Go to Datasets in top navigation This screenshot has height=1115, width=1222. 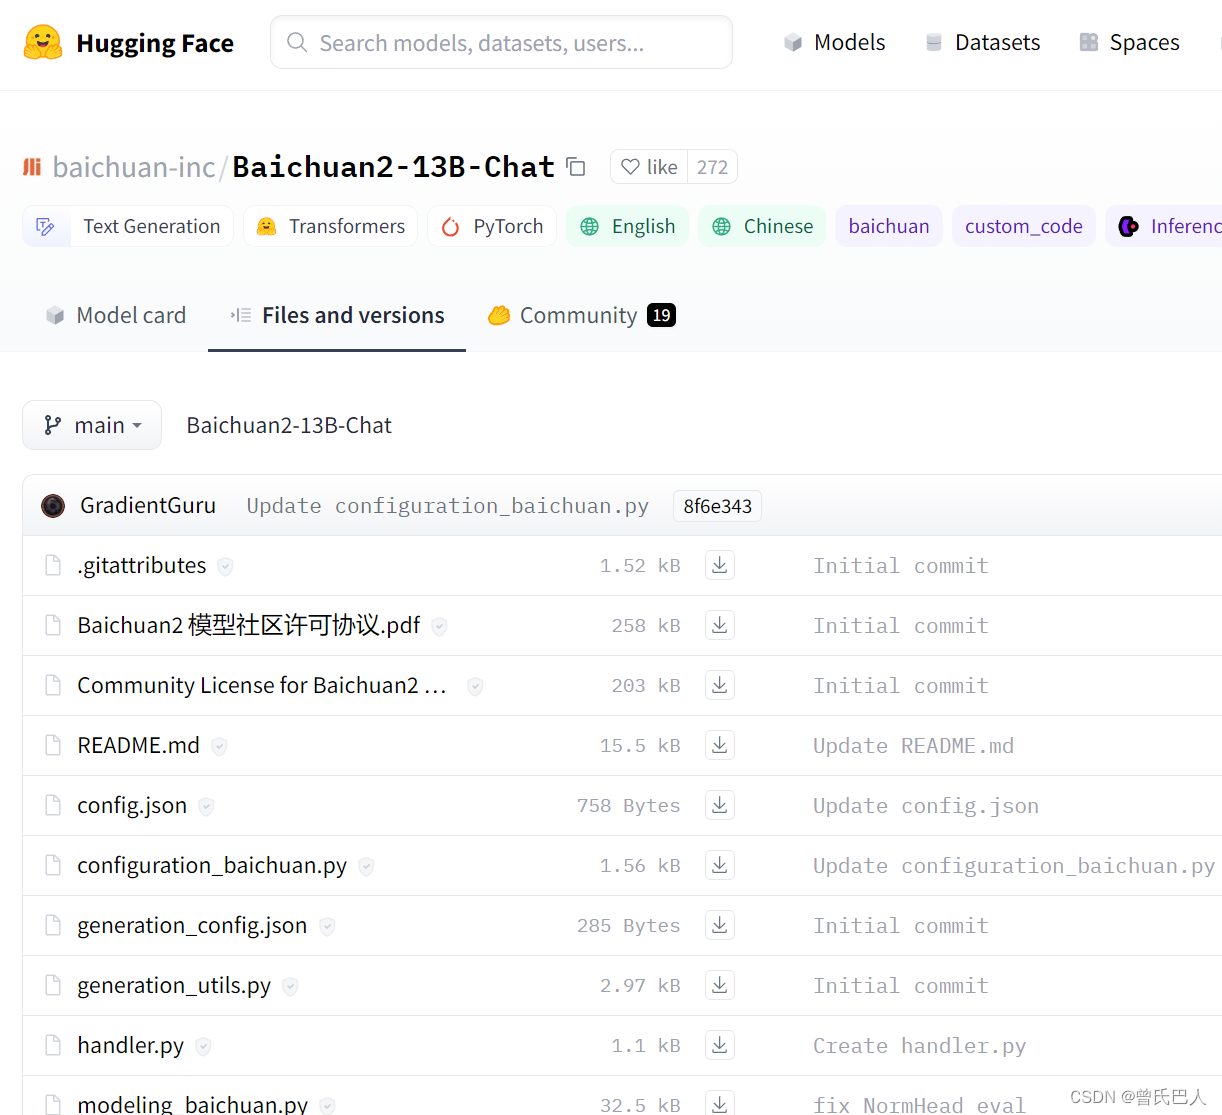tap(983, 42)
